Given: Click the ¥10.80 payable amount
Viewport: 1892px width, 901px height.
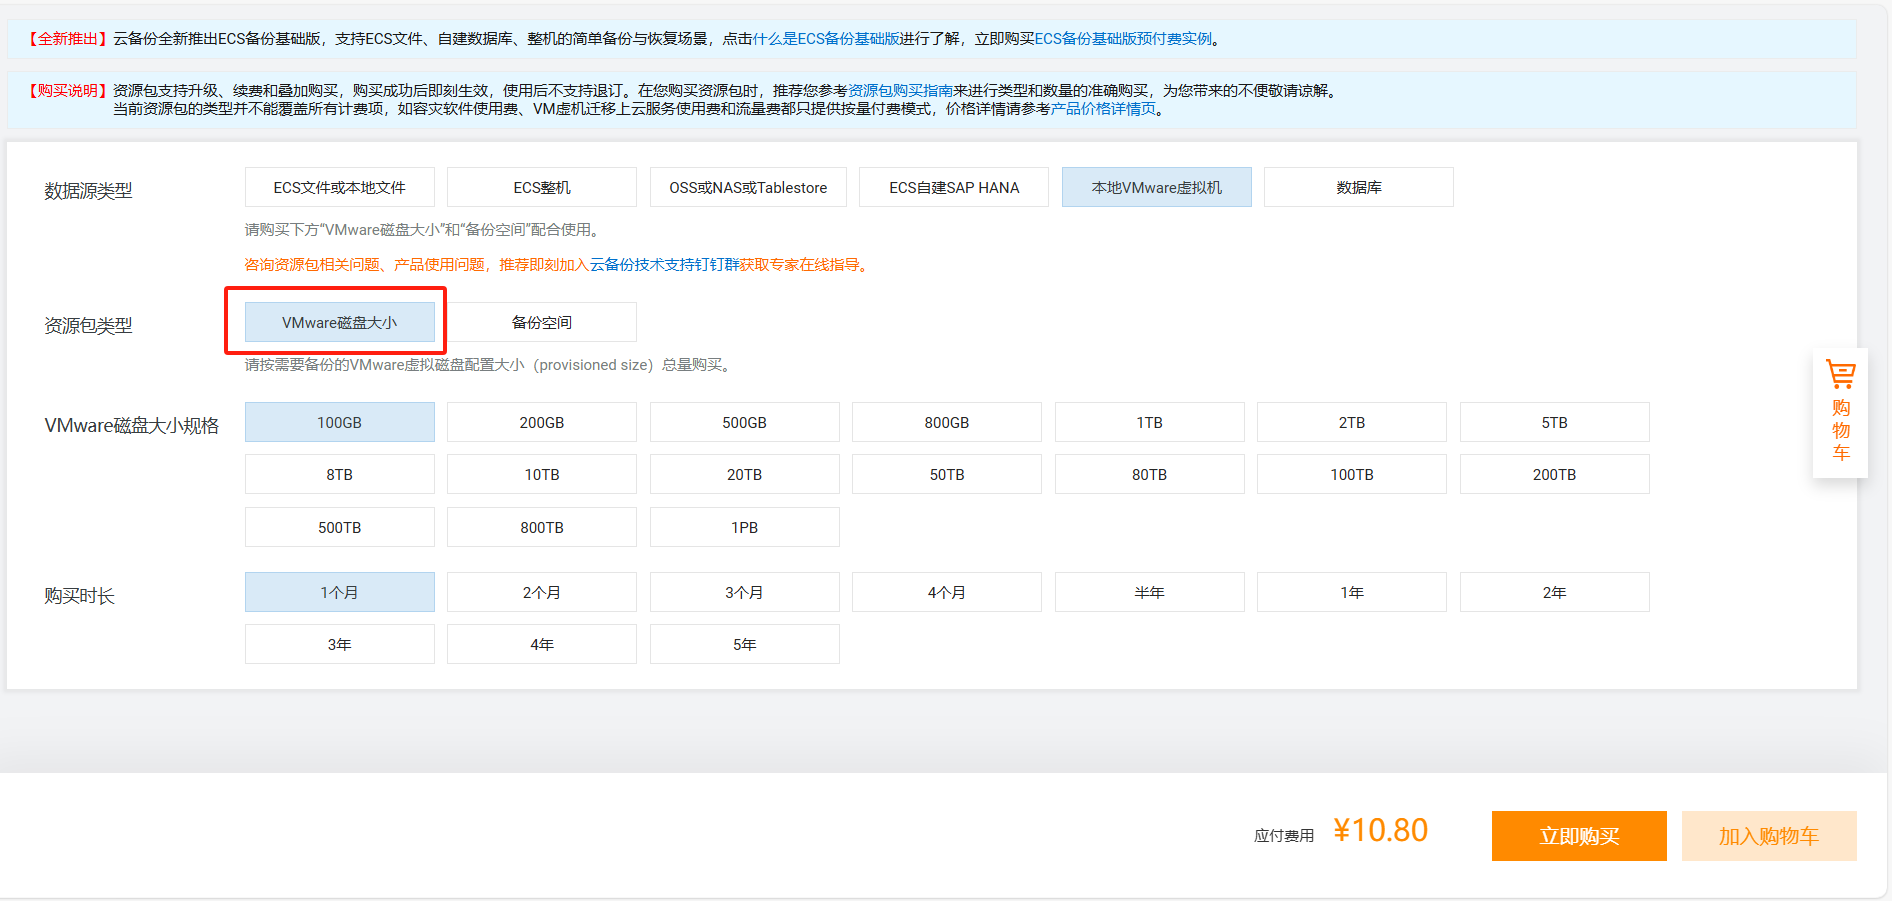Looking at the screenshot, I should point(1381,830).
